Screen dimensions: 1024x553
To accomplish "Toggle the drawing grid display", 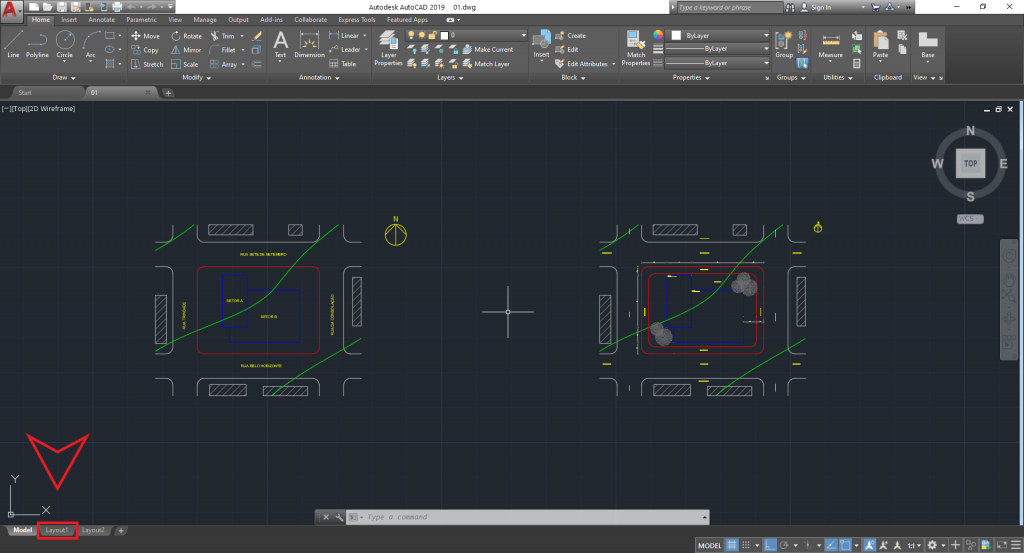I will (x=732, y=545).
